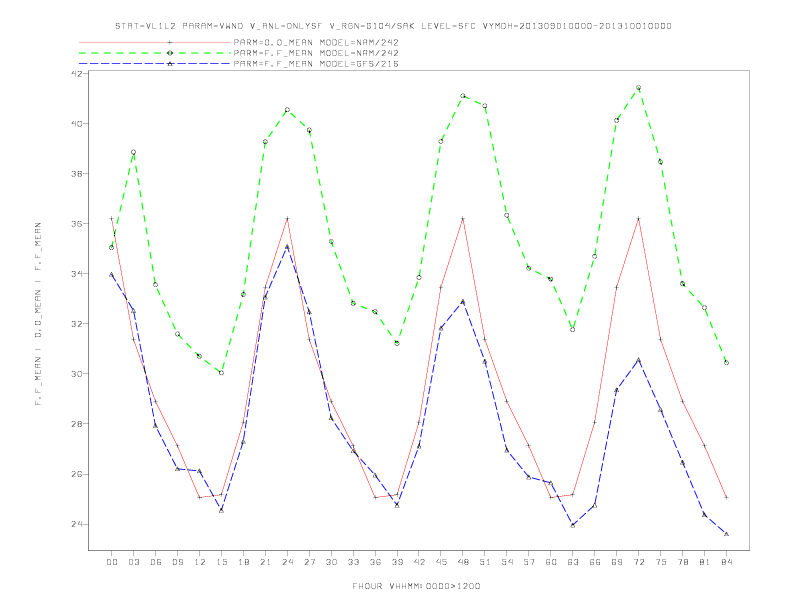
Task: Click x-axis forecast hour label 75
Action: click(661, 562)
